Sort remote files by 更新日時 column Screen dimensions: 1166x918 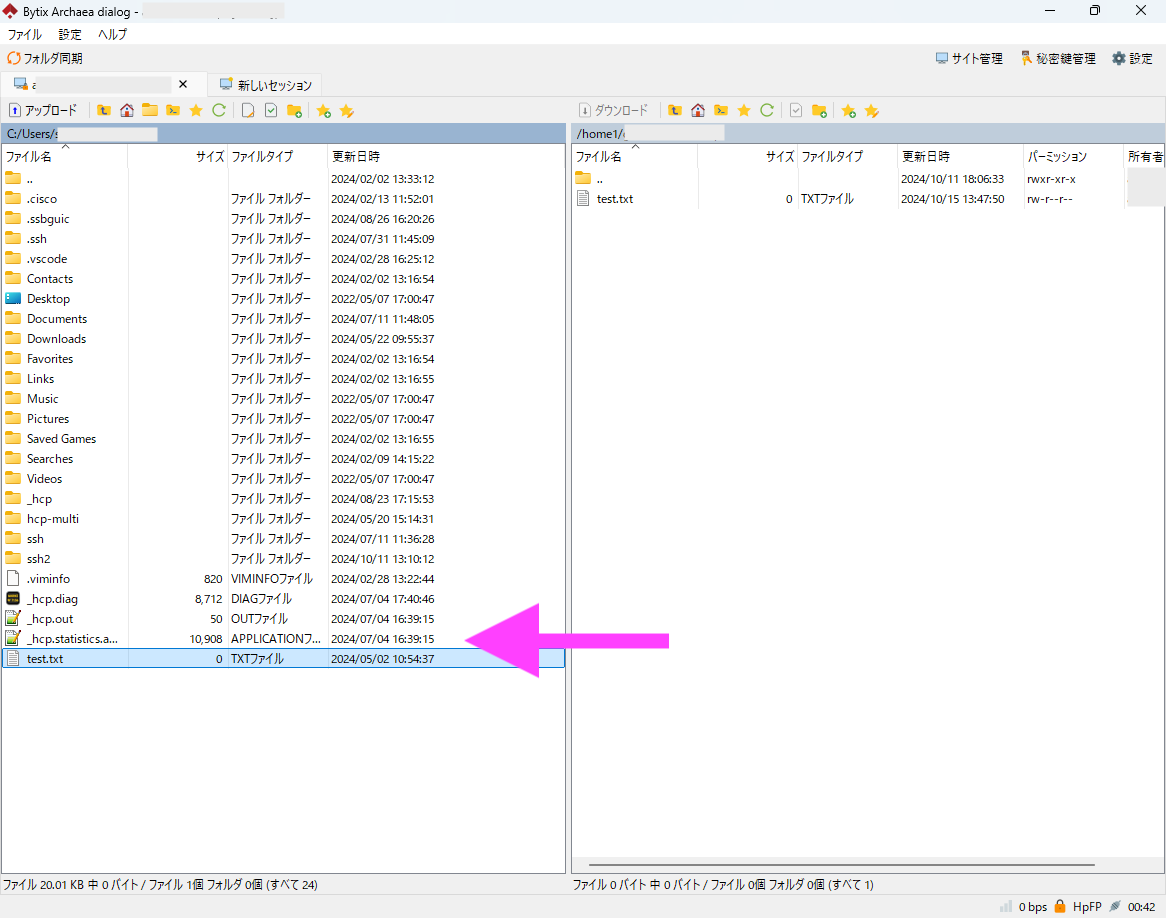926,157
